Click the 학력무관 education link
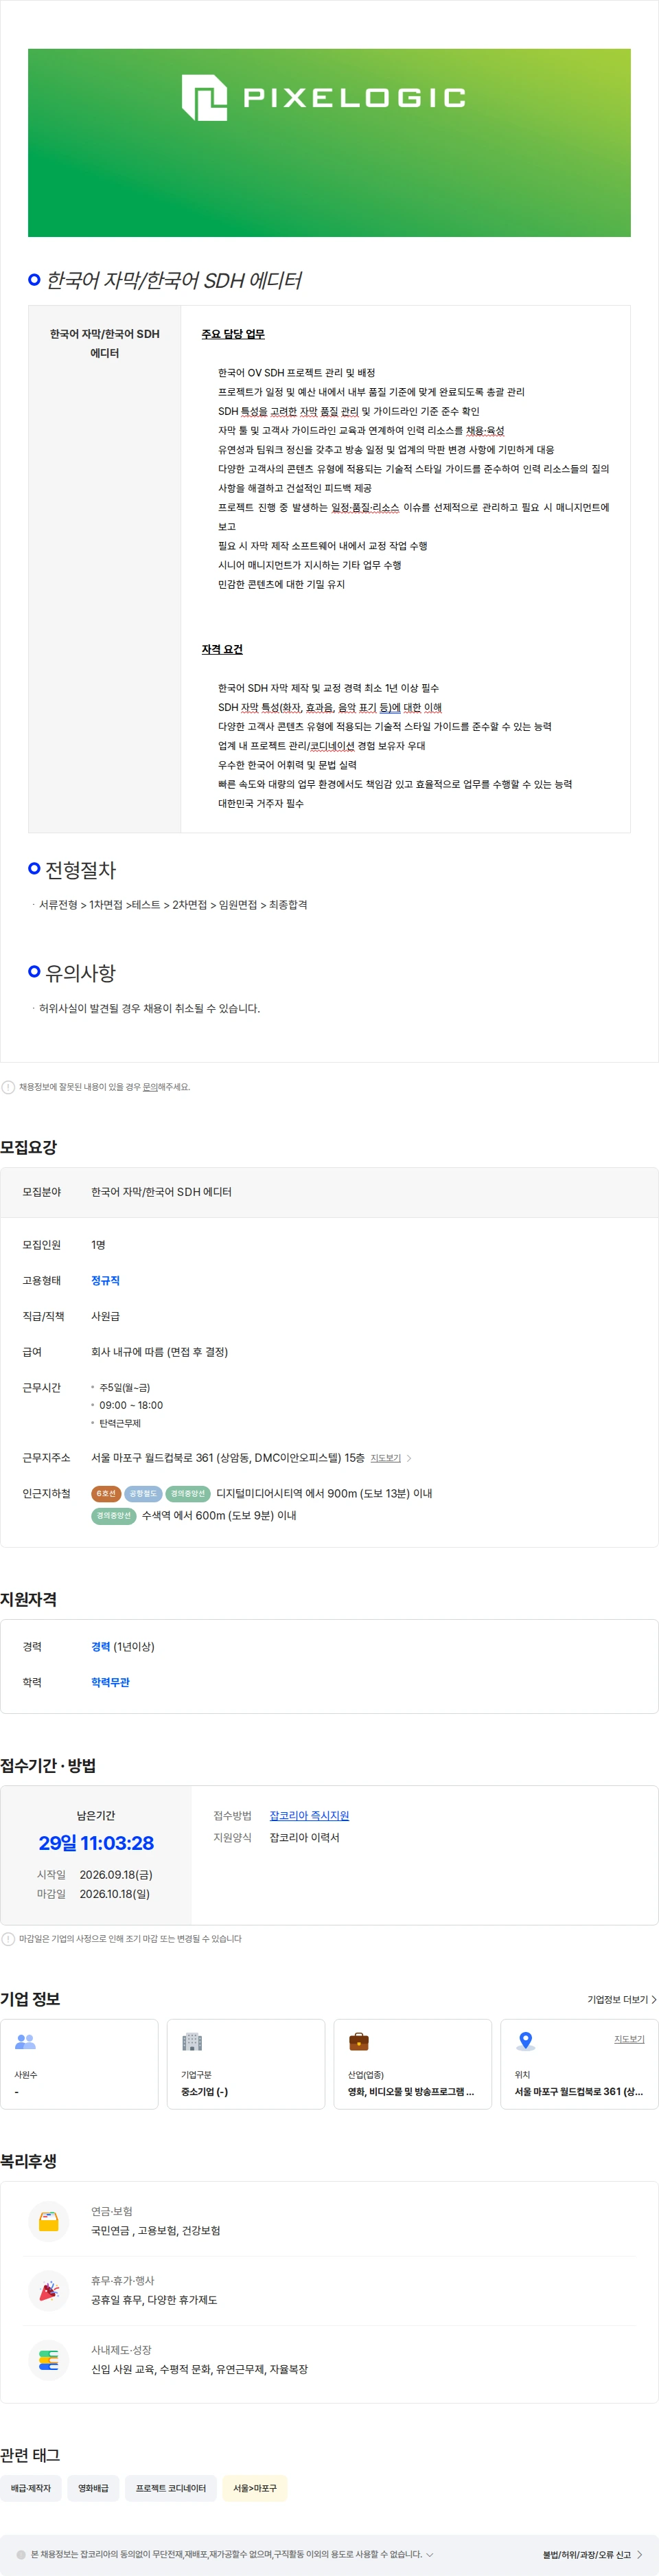 pos(110,1683)
